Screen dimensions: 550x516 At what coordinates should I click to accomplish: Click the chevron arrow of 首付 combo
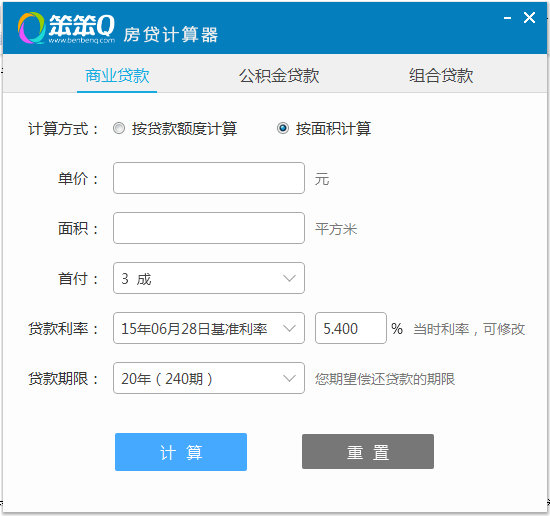[x=289, y=279]
